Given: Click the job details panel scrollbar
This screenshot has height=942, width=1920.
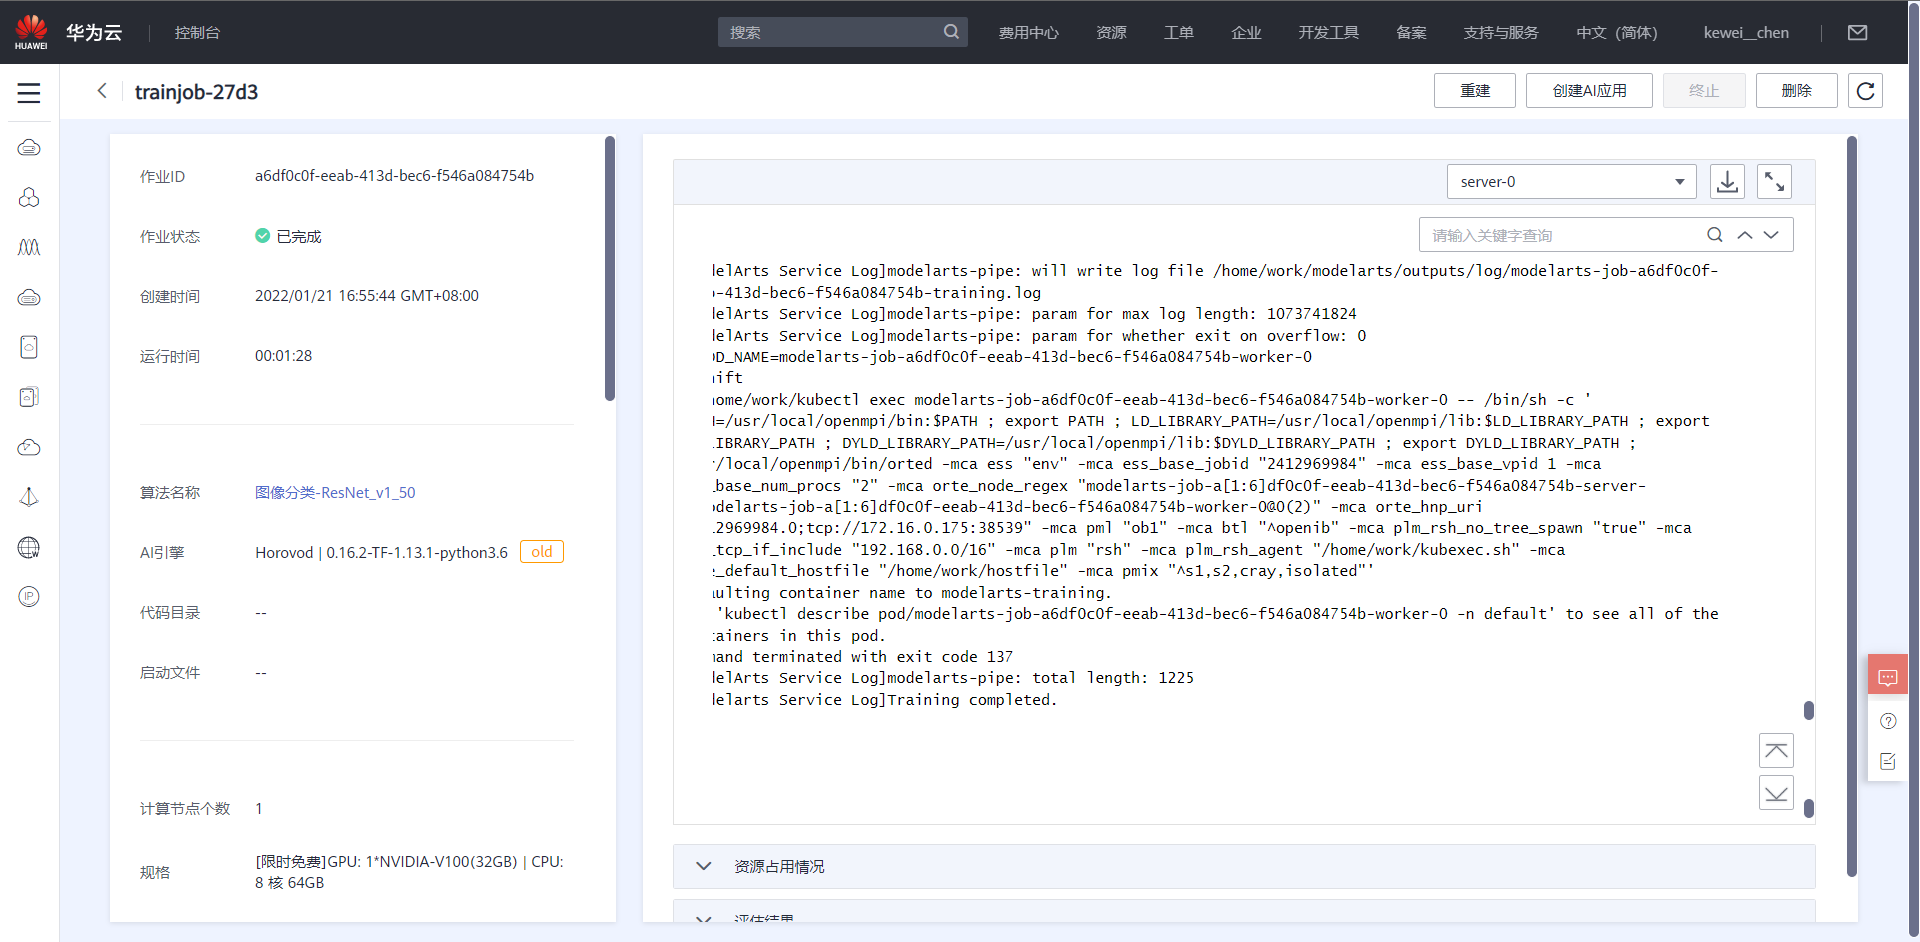Looking at the screenshot, I should pyautogui.click(x=610, y=268).
